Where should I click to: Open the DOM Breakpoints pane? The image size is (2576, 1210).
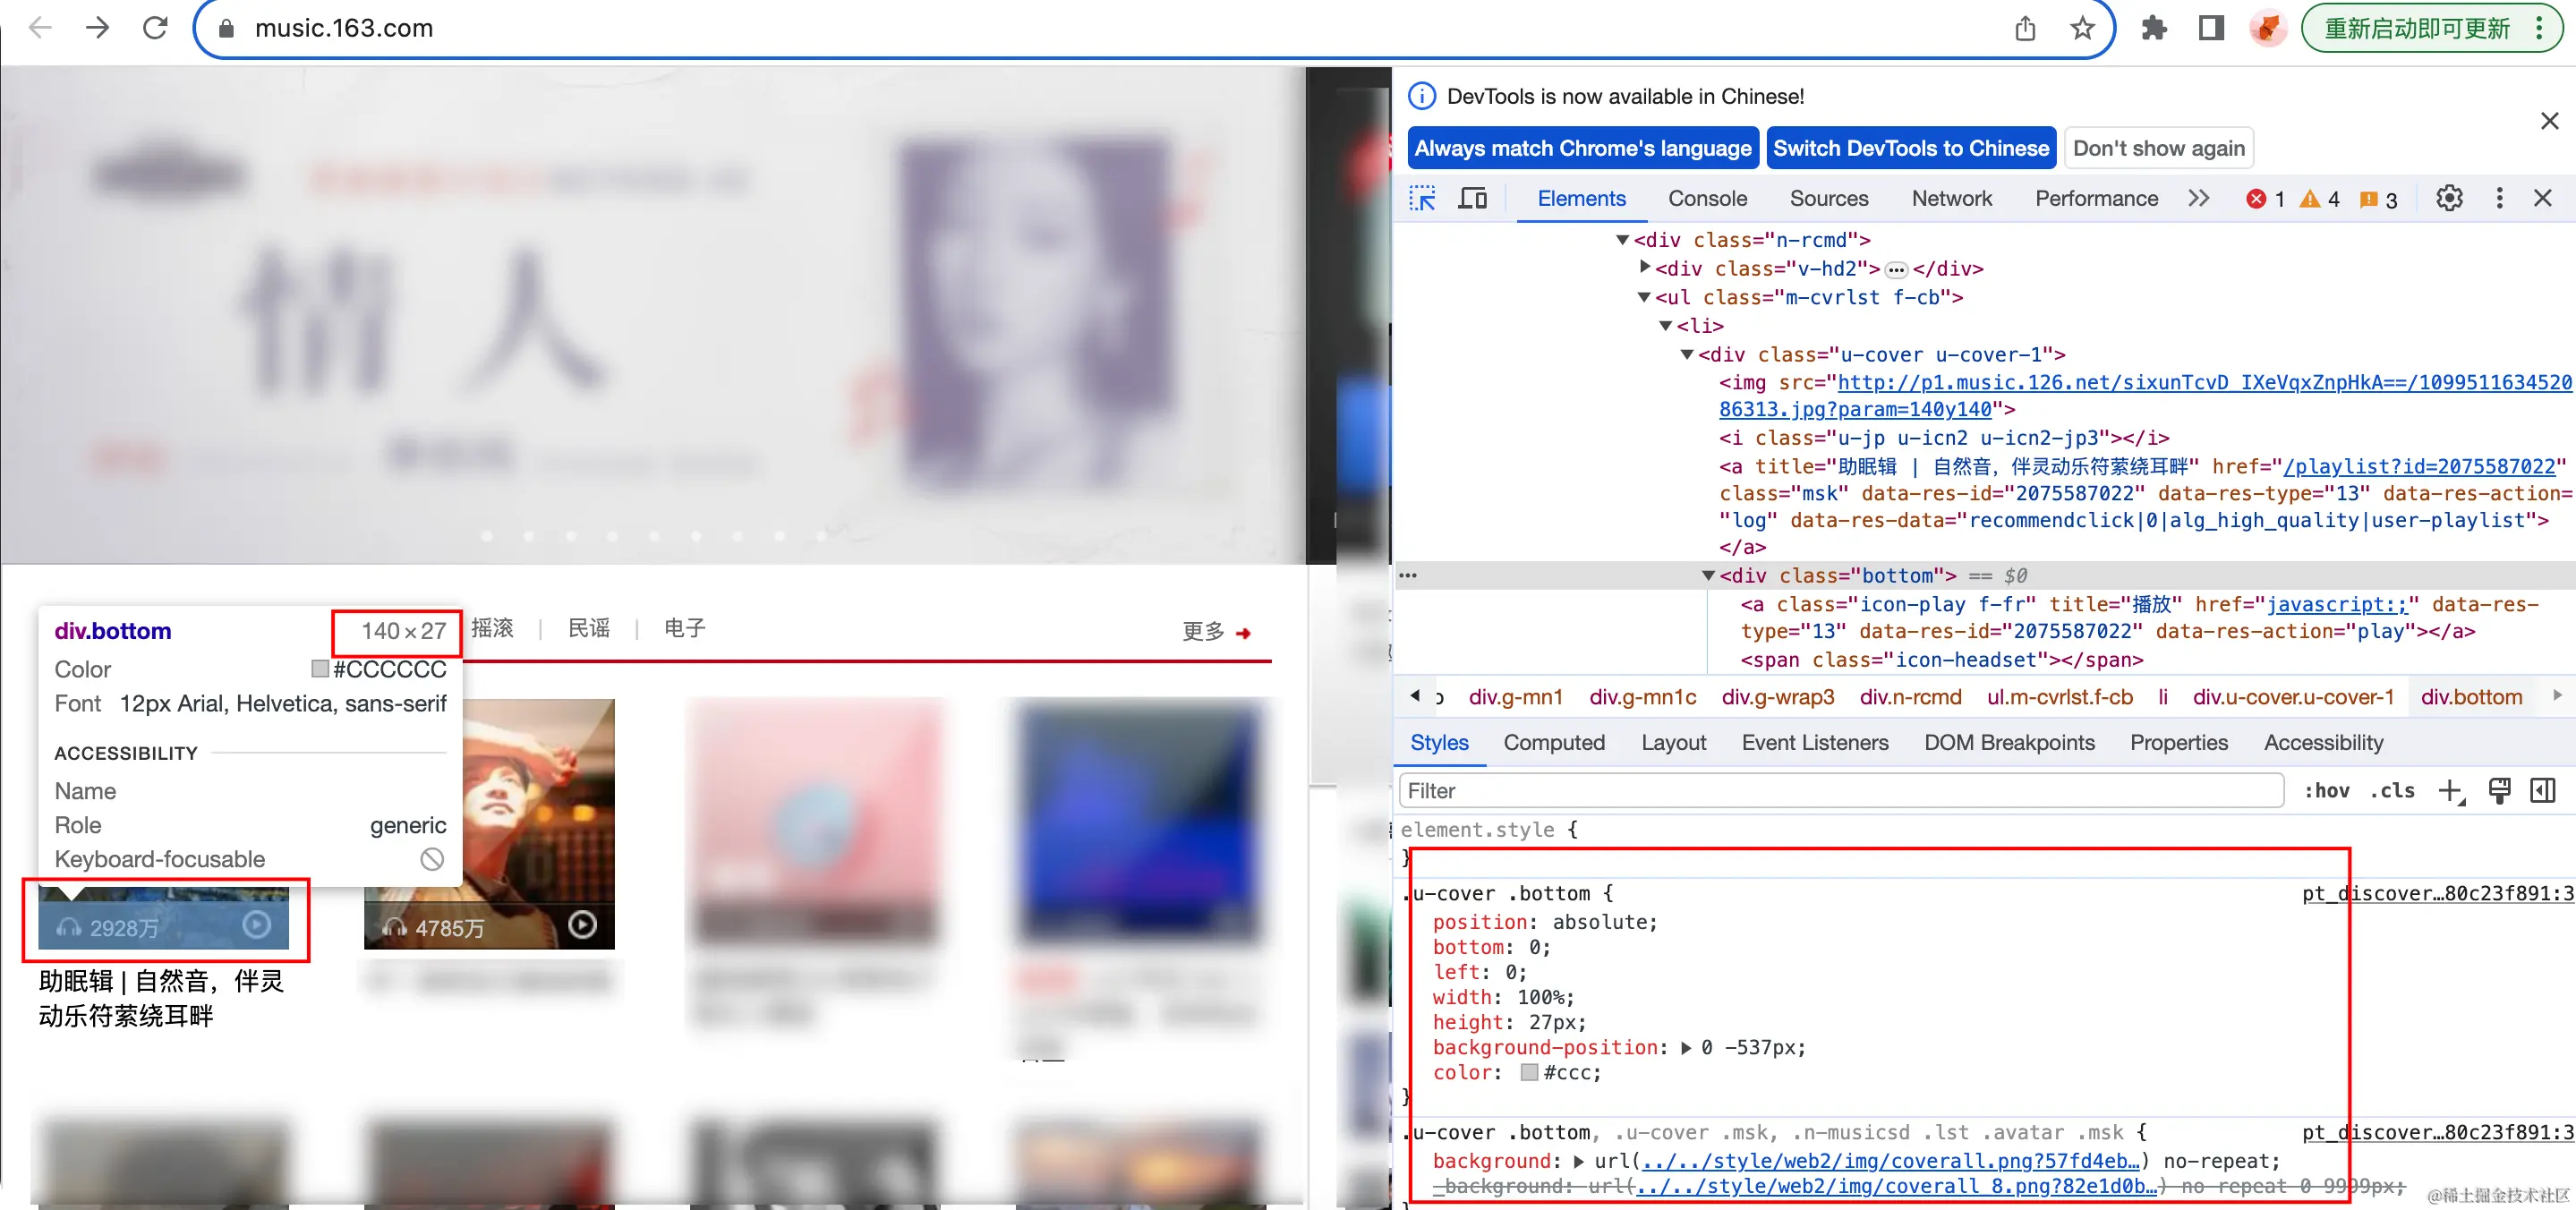coord(2008,742)
